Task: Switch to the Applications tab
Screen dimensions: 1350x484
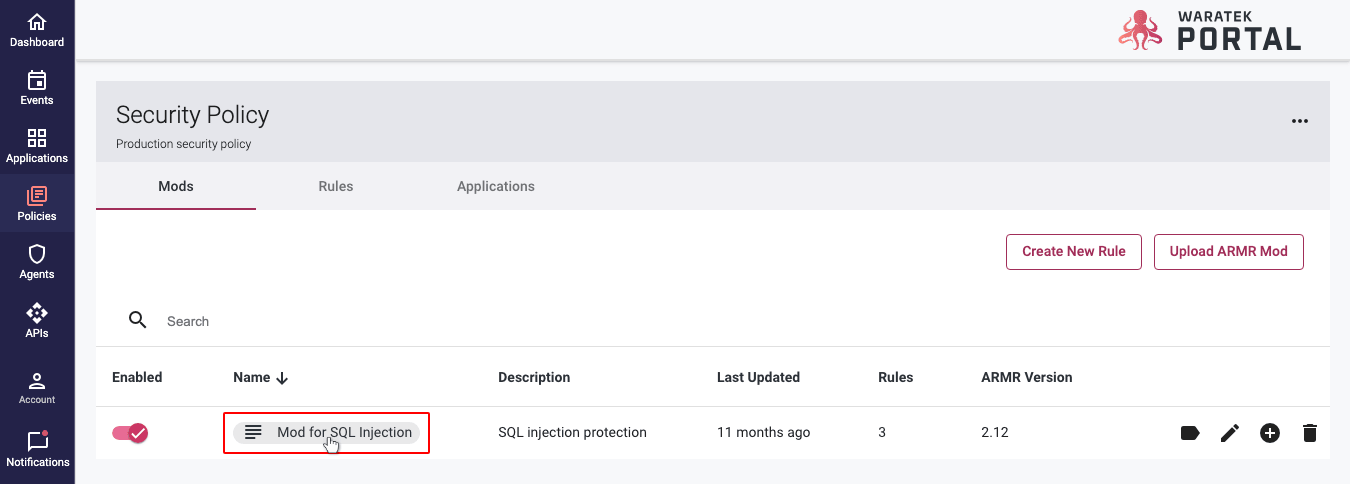Action: coord(495,186)
